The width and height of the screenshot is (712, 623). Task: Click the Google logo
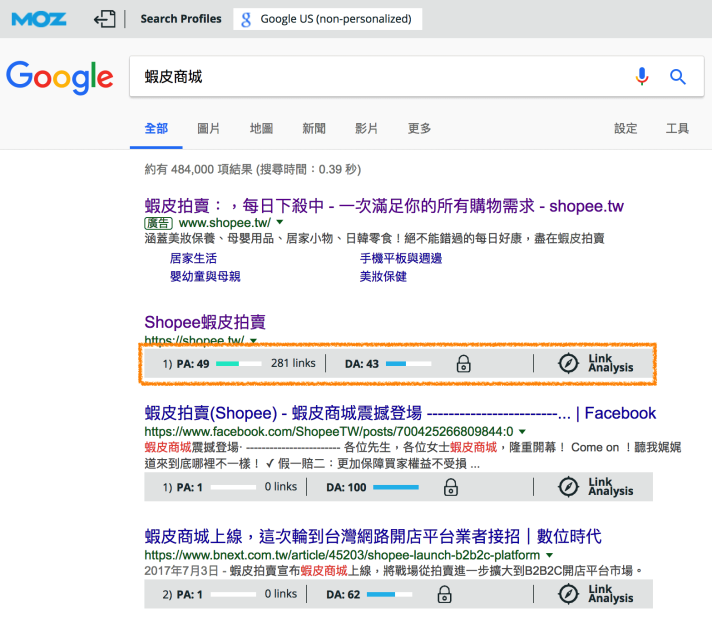coord(59,77)
